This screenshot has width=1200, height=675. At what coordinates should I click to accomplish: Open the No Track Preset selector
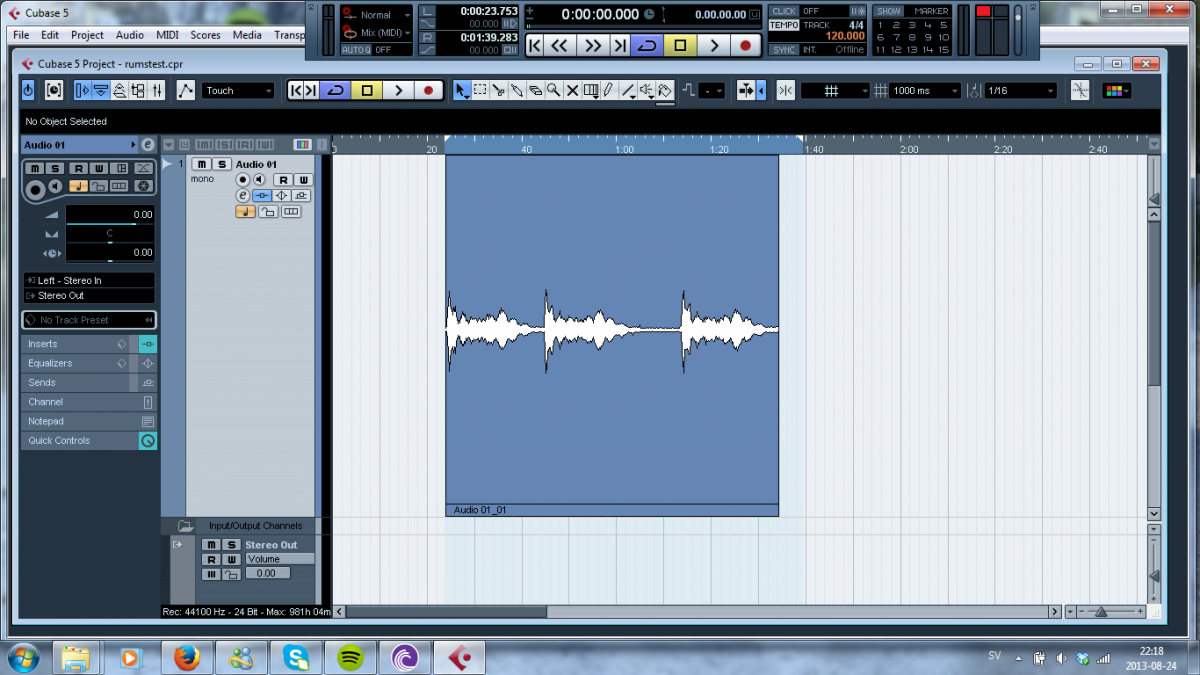(89, 320)
